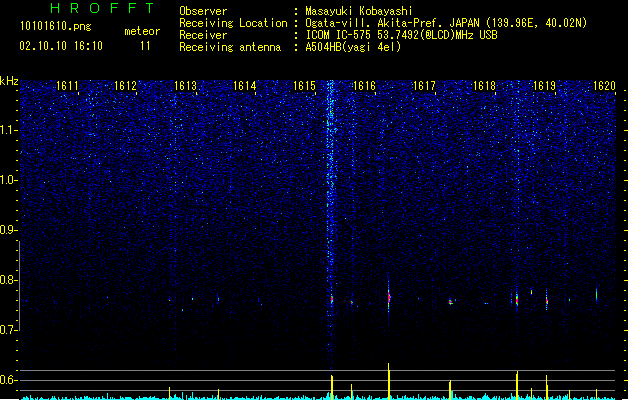Select the file name 10101610.png
The image size is (629, 400).
click(x=56, y=26)
